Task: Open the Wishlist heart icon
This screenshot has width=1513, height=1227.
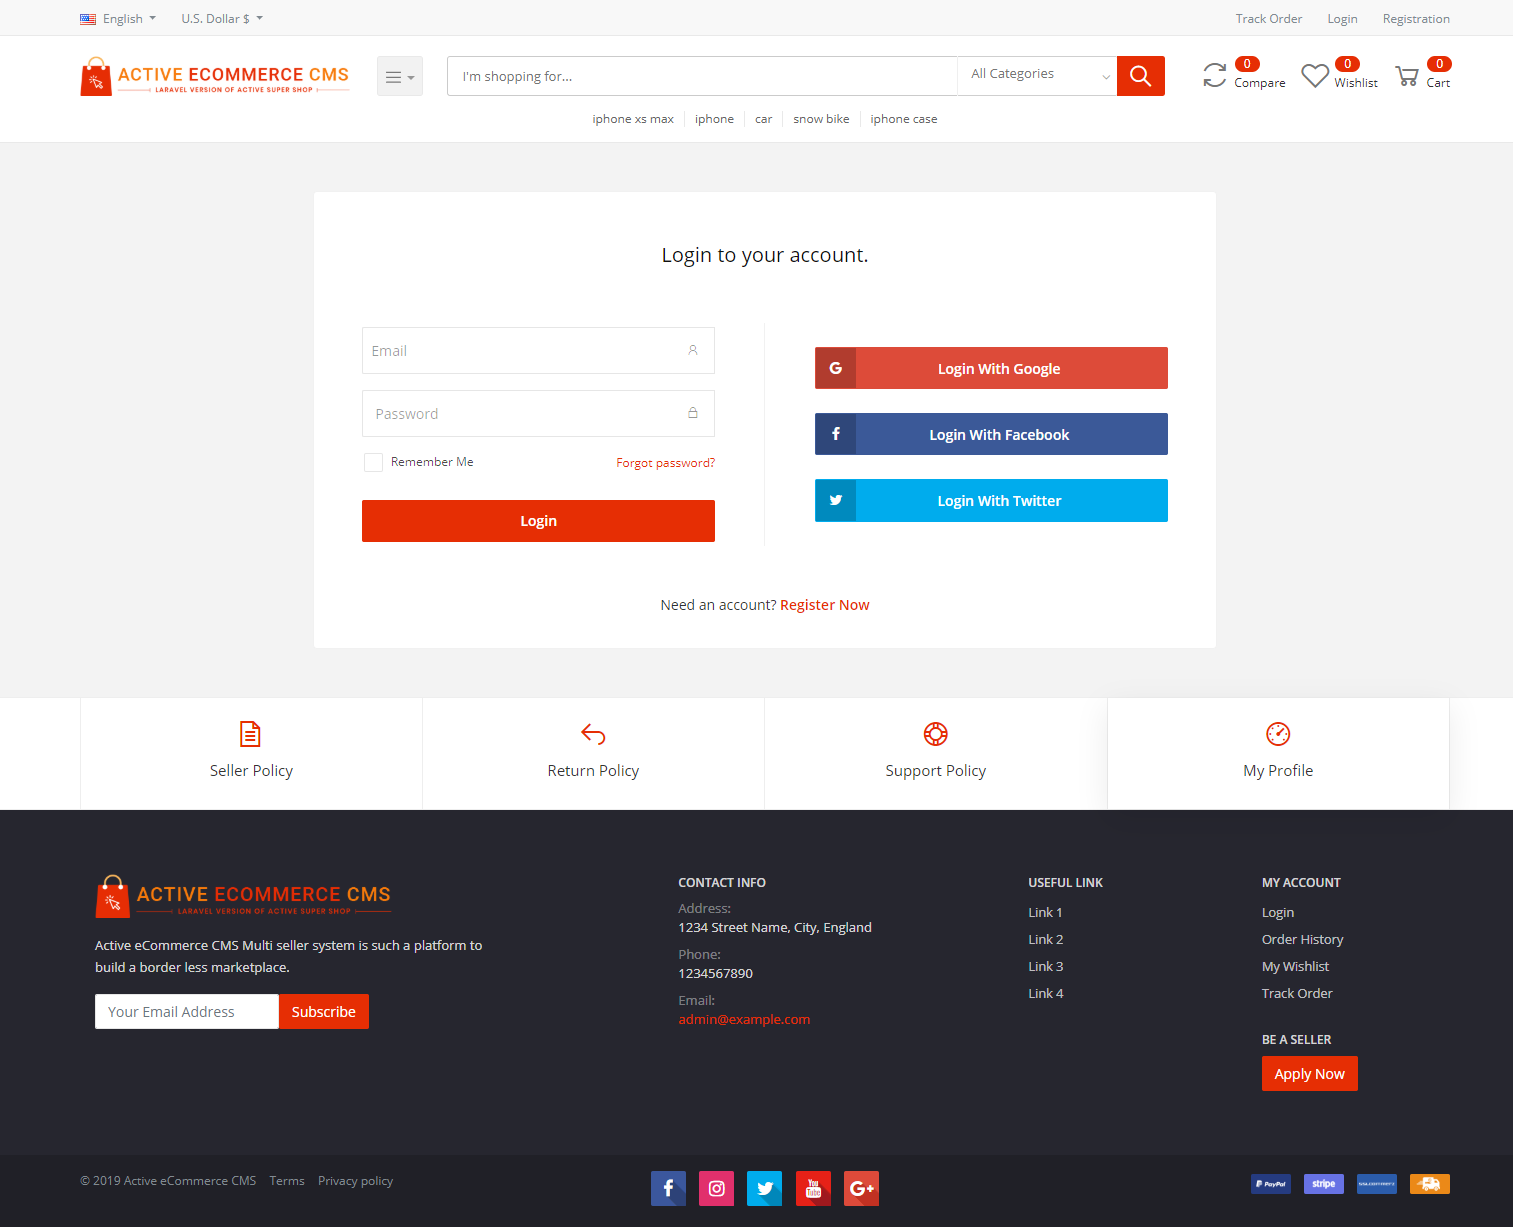Action: click(1315, 76)
